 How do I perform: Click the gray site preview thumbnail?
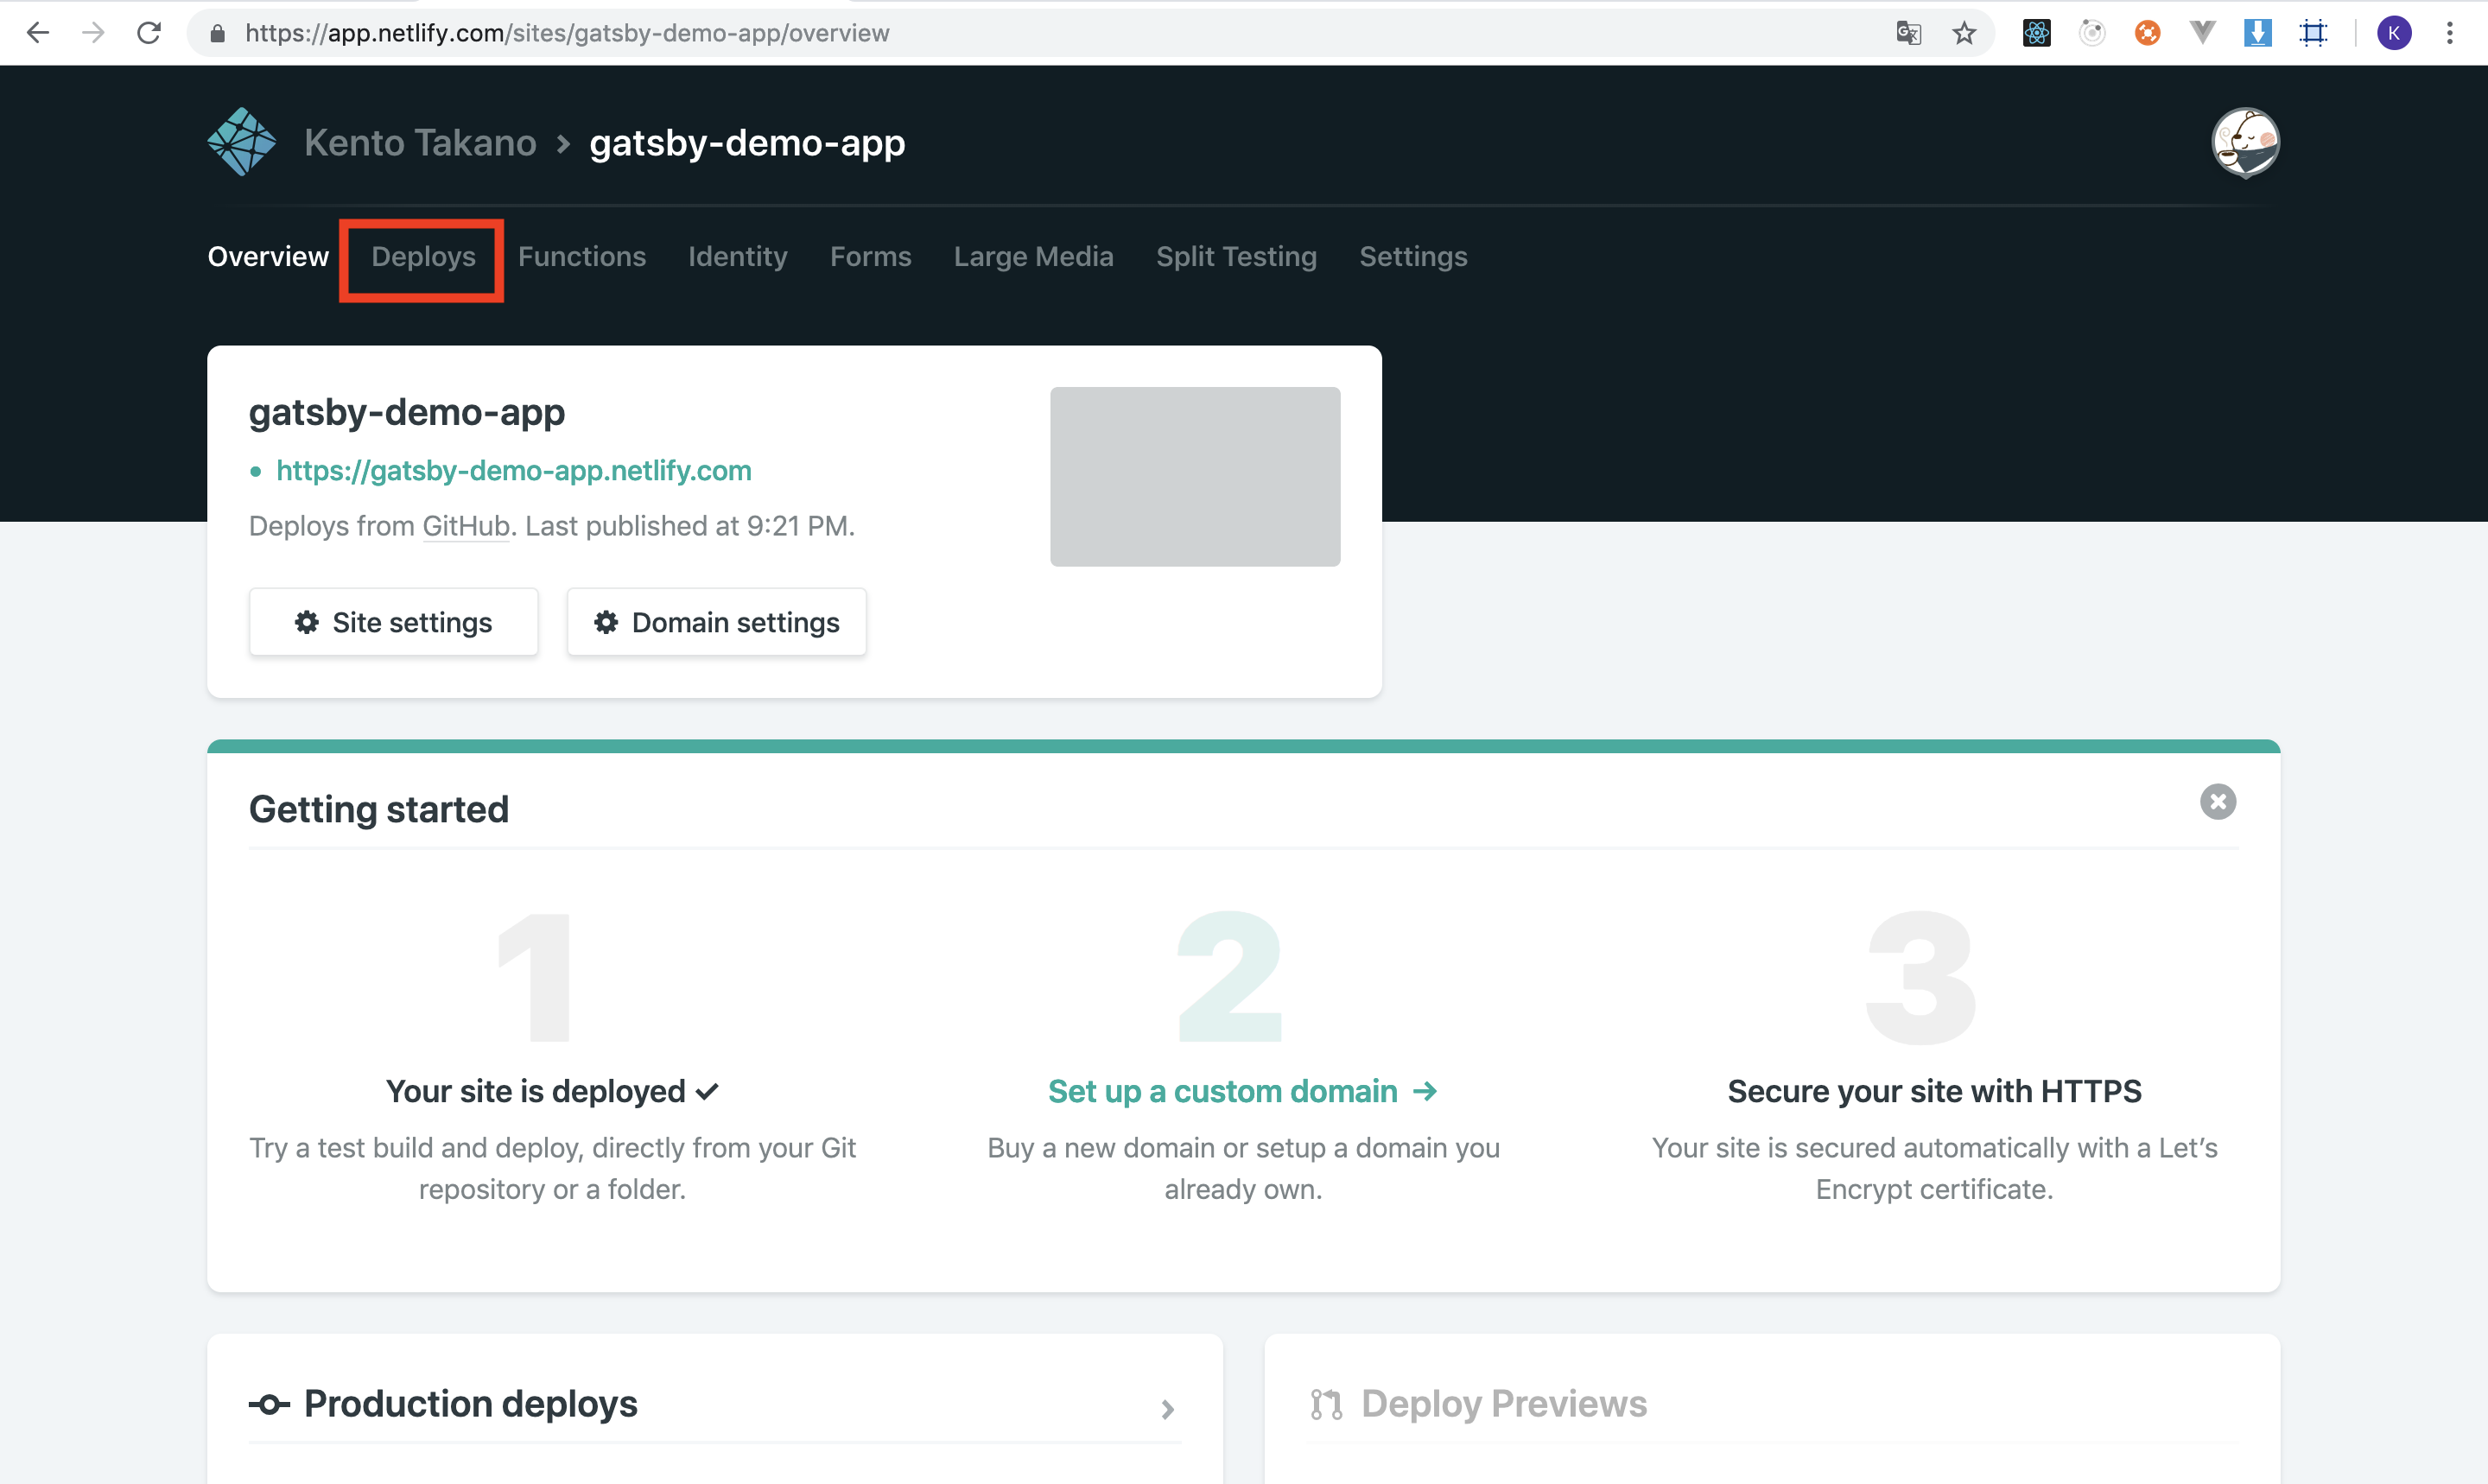1194,476
